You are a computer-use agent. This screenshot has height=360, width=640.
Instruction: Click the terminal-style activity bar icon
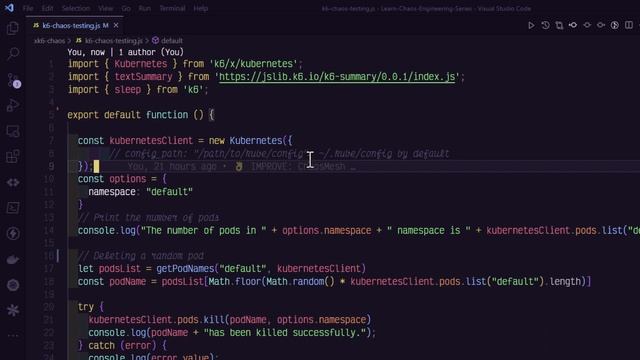pos(13,208)
